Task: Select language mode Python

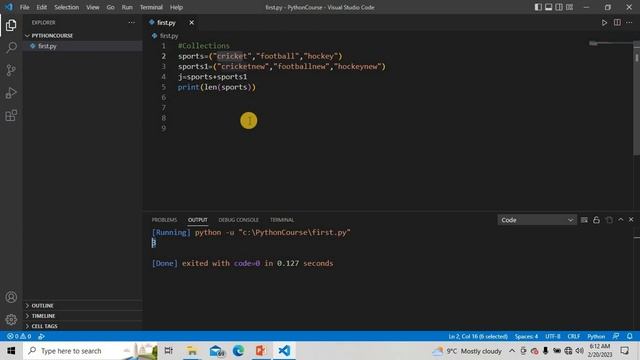Action: pyautogui.click(x=596, y=336)
